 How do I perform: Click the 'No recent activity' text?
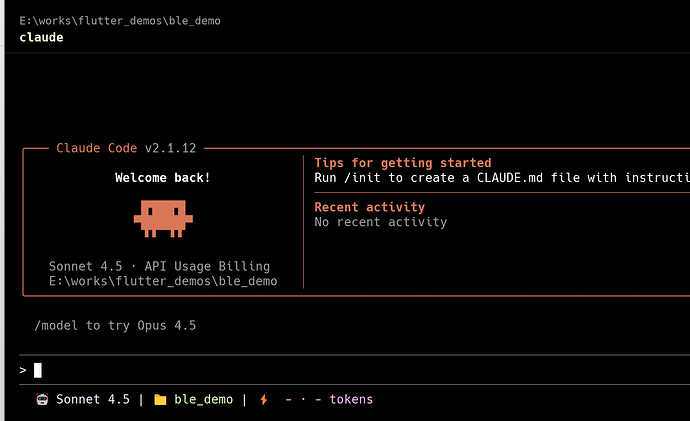click(x=381, y=222)
